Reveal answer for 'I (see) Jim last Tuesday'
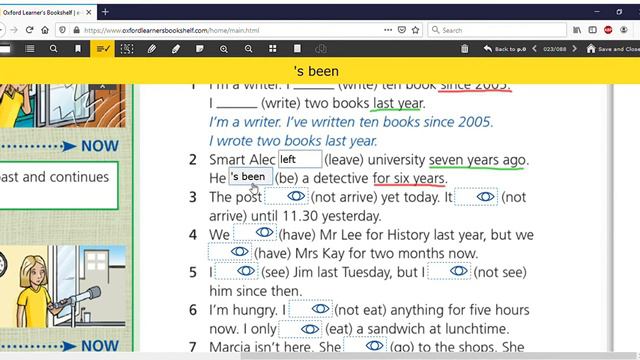 236,271
